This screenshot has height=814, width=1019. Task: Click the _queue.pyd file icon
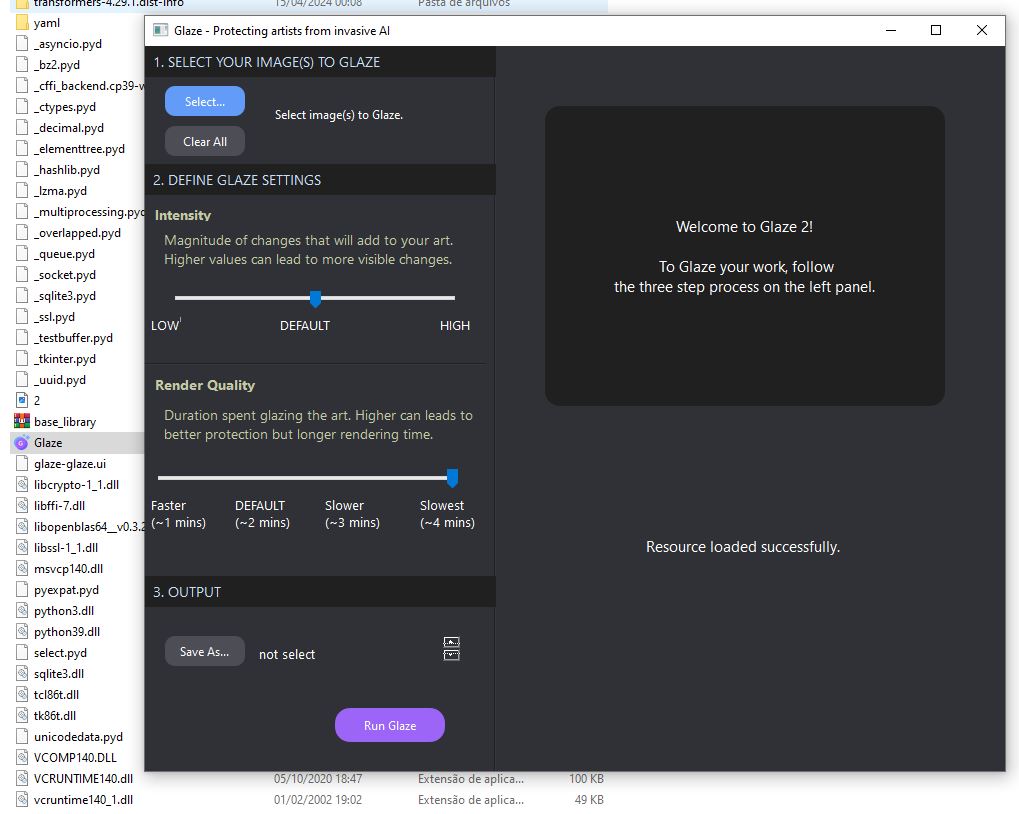[x=21, y=253]
